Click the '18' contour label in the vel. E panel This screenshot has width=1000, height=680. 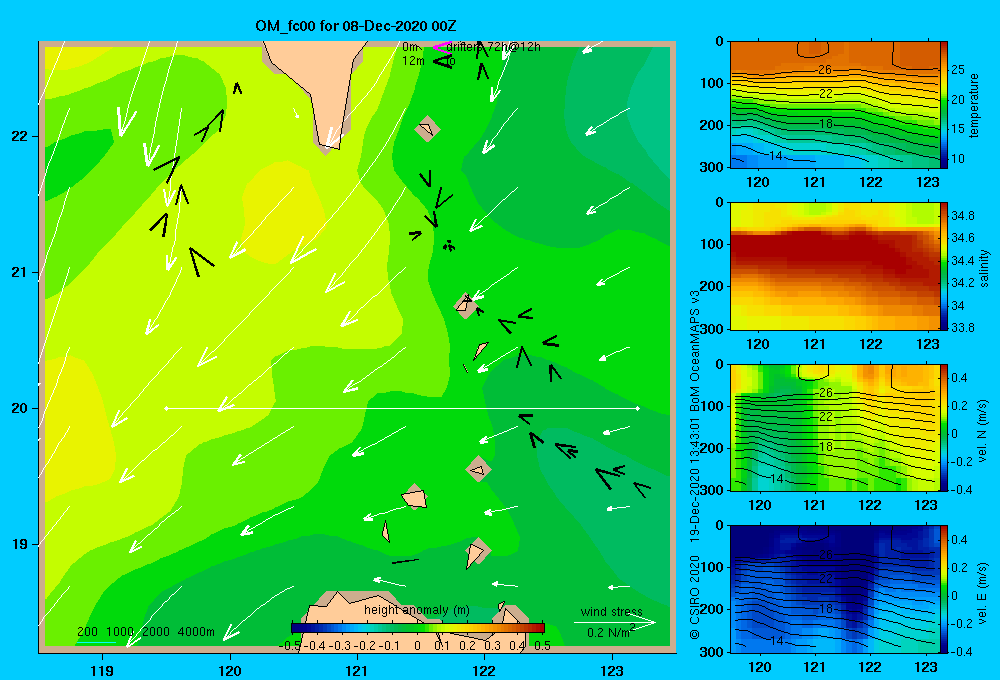[x=825, y=608]
